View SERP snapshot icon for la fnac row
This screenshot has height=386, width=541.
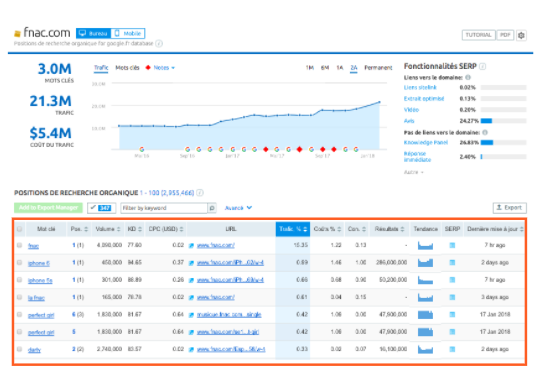[x=452, y=297]
